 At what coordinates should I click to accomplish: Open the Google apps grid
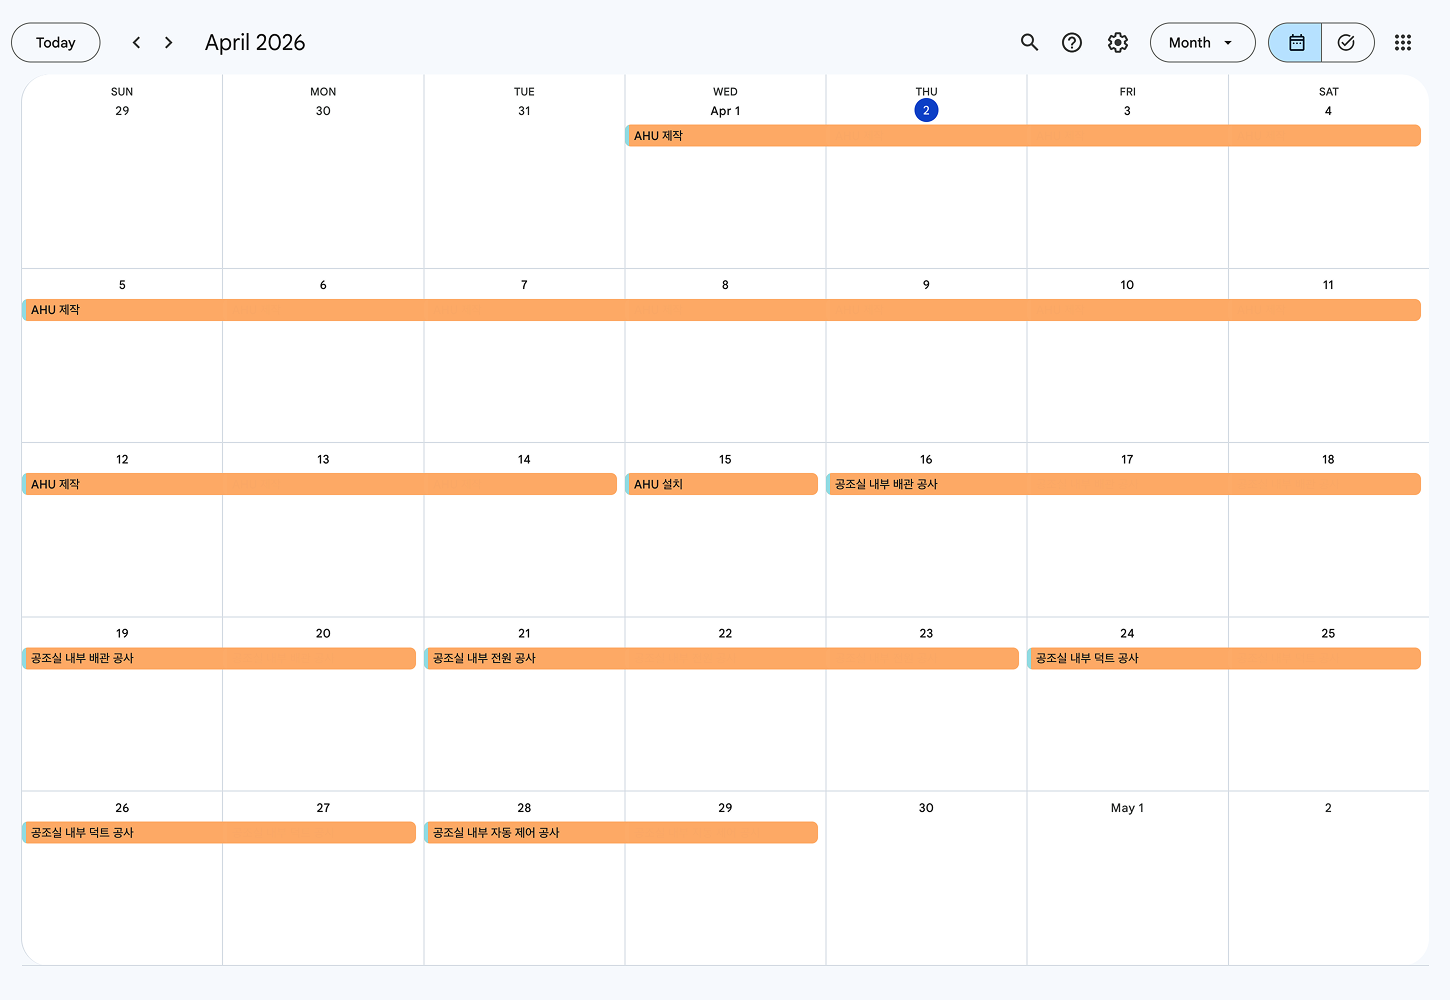click(1403, 42)
